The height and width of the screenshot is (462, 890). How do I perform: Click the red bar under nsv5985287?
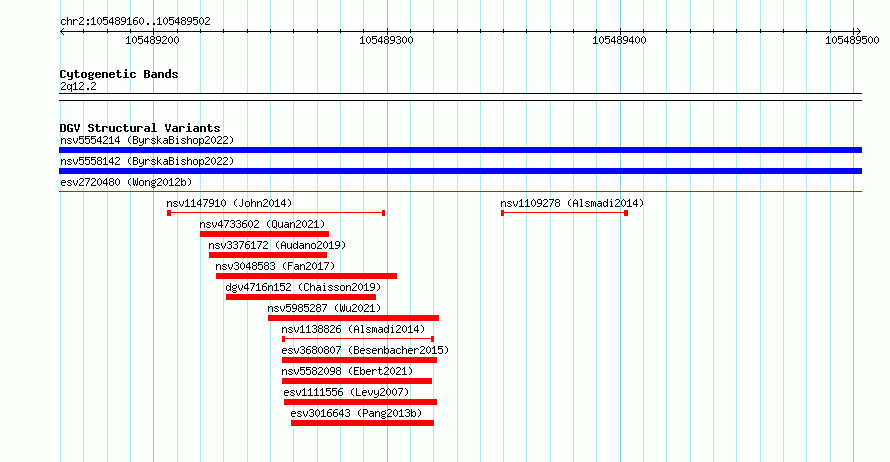354,318
